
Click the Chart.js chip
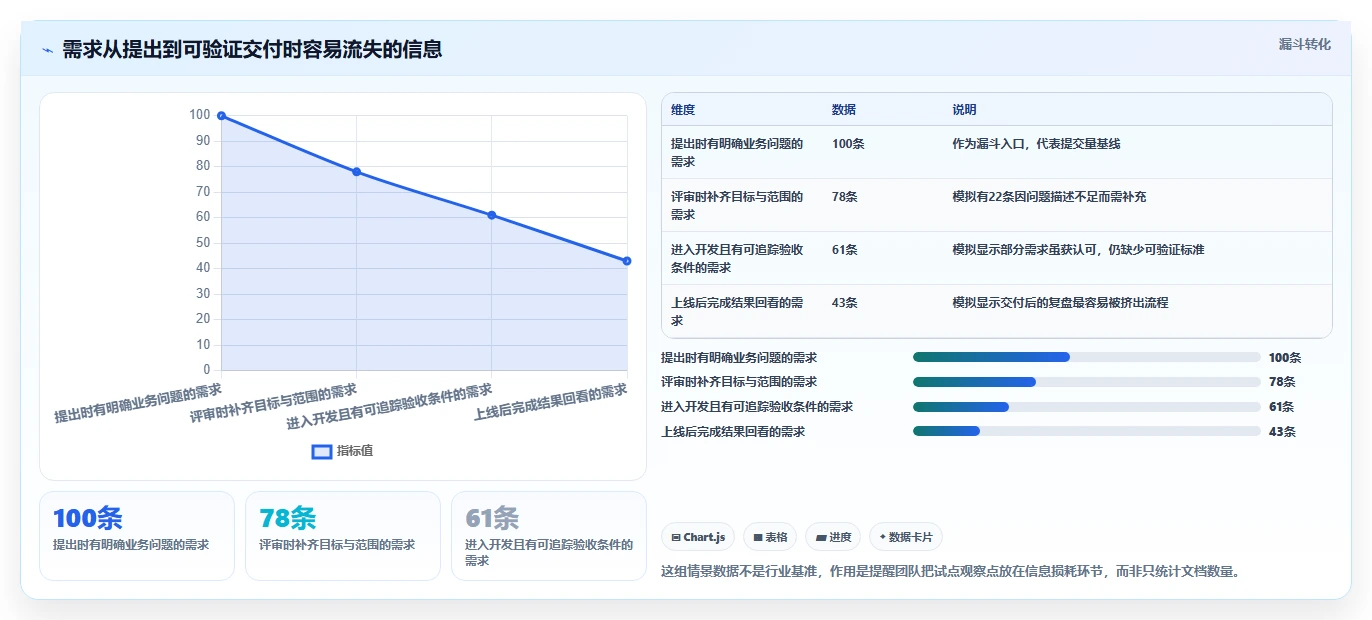click(x=698, y=537)
